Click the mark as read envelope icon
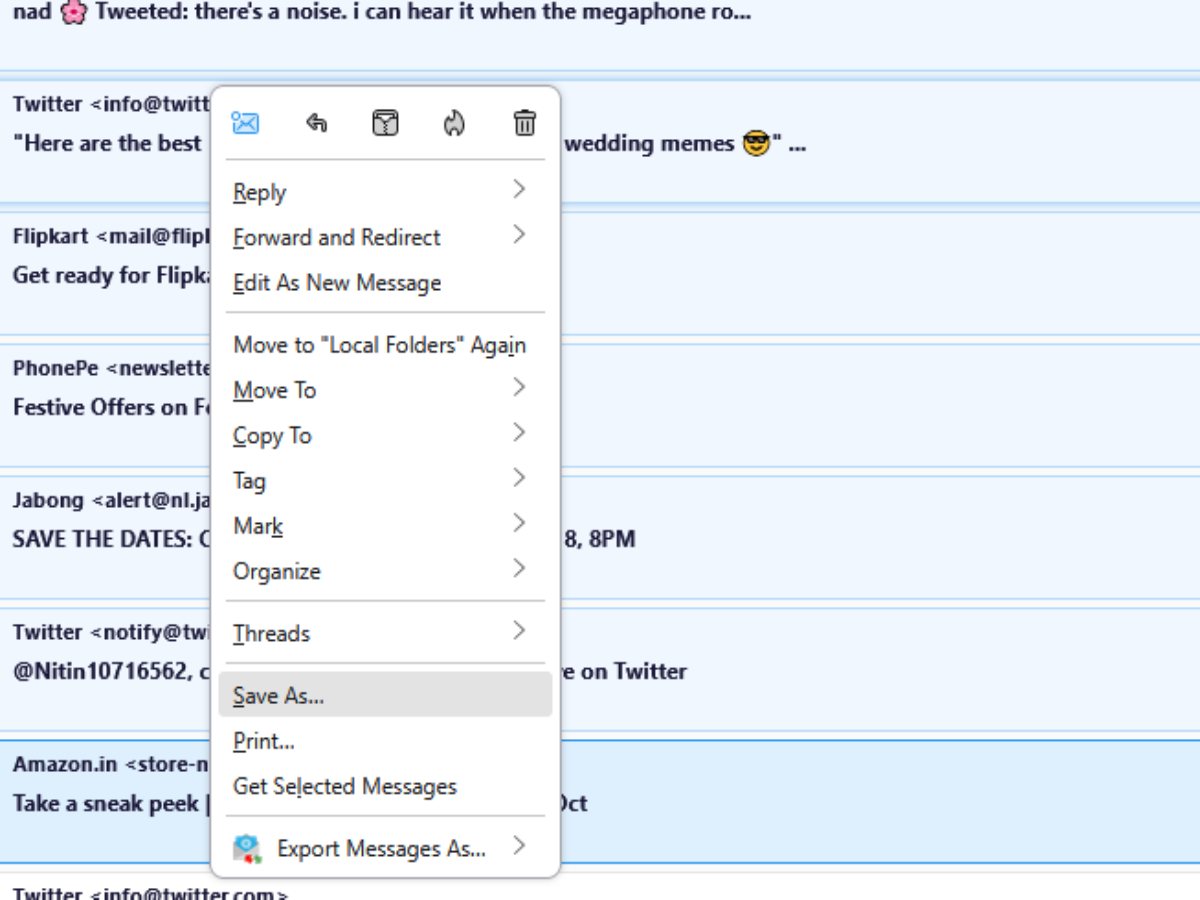The height and width of the screenshot is (900, 1200). tap(245, 123)
